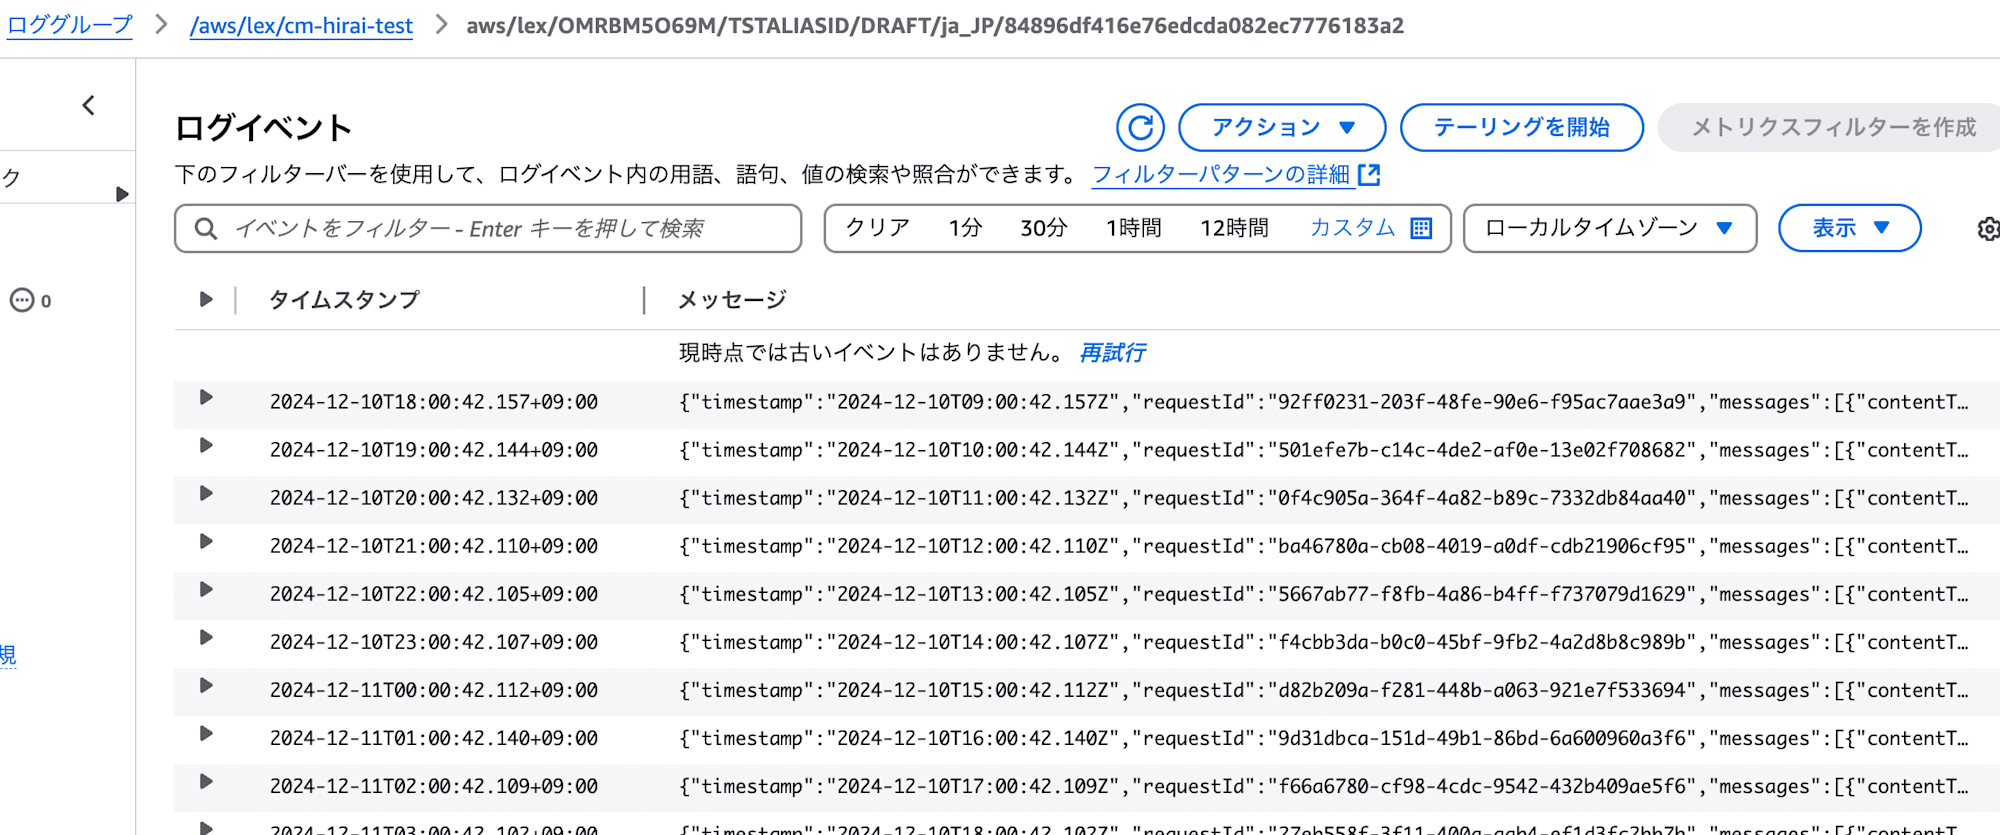Click timestamp 2024-12-11T01:00:42.140+09:00
The height and width of the screenshot is (835, 2000).
pyautogui.click(x=434, y=738)
